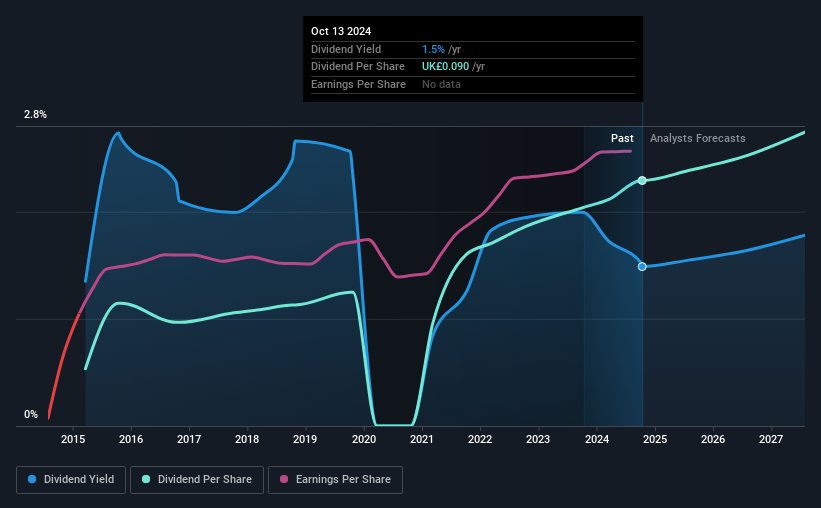Click the 2025 x-axis label
The height and width of the screenshot is (508, 821).
pyautogui.click(x=655, y=439)
